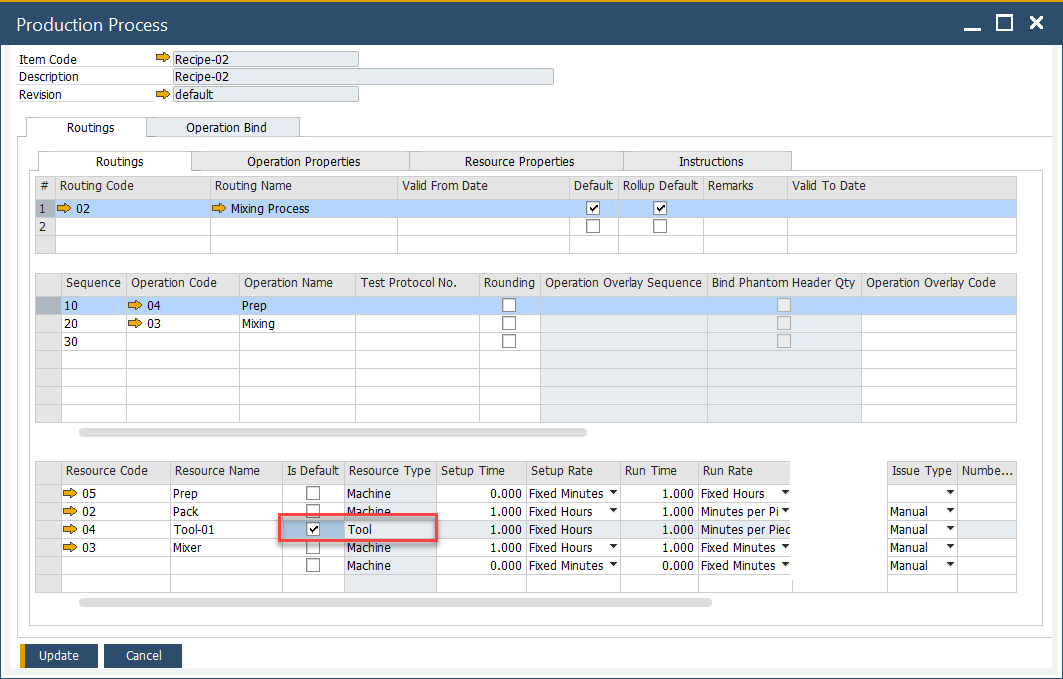Click the link arrow next to Item Code
1063x679 pixels.
(x=163, y=58)
